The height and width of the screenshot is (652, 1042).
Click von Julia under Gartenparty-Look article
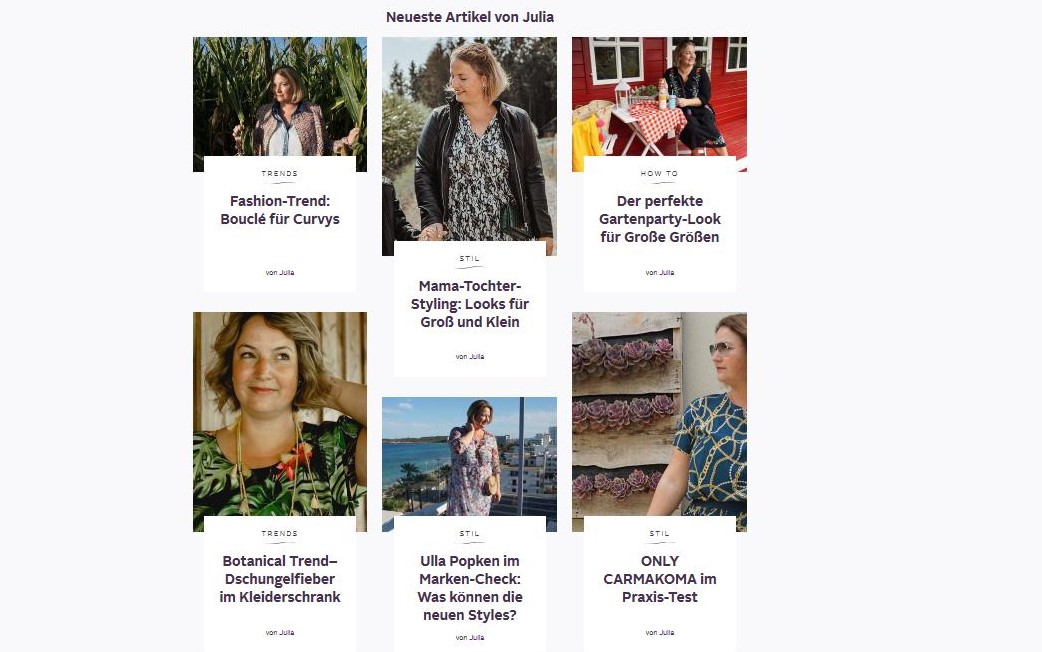660,272
